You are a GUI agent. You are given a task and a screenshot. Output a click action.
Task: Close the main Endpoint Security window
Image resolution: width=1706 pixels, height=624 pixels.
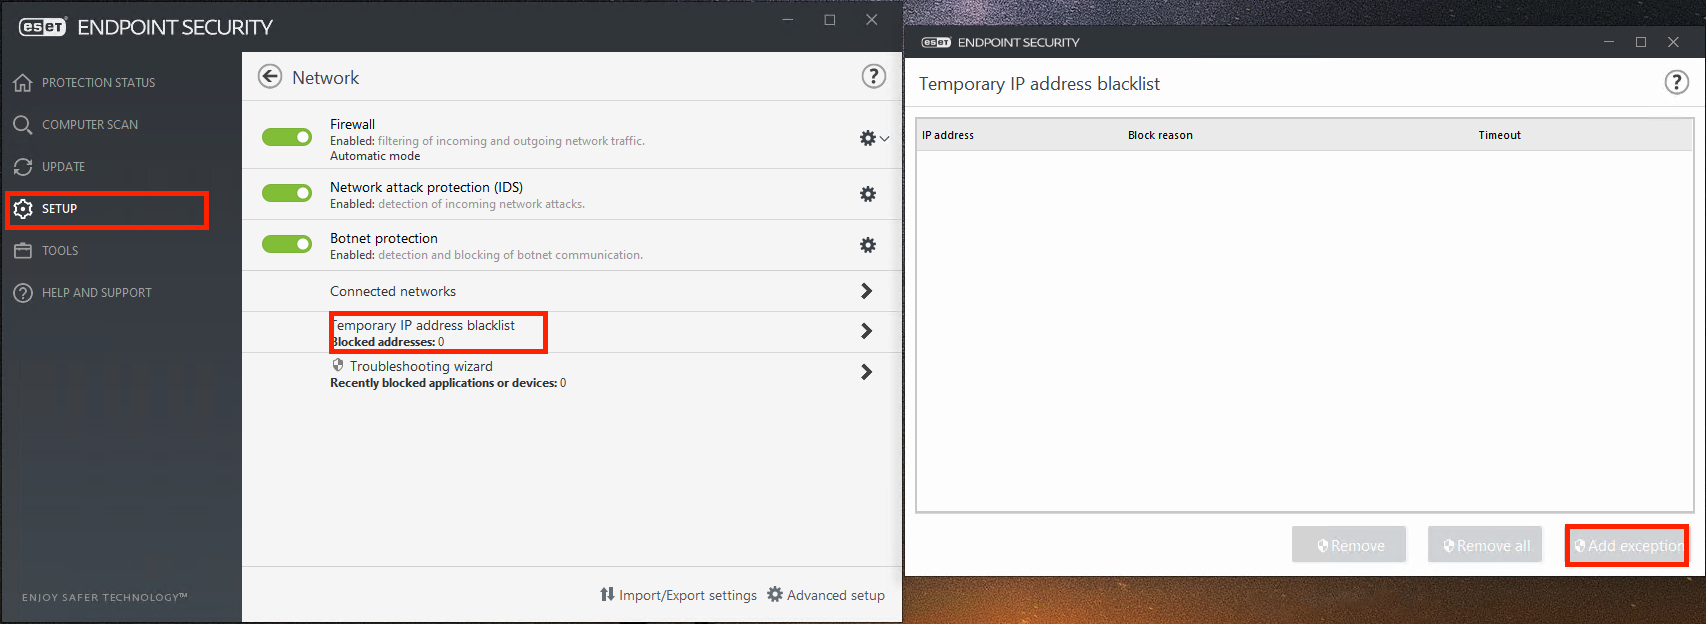(x=872, y=20)
